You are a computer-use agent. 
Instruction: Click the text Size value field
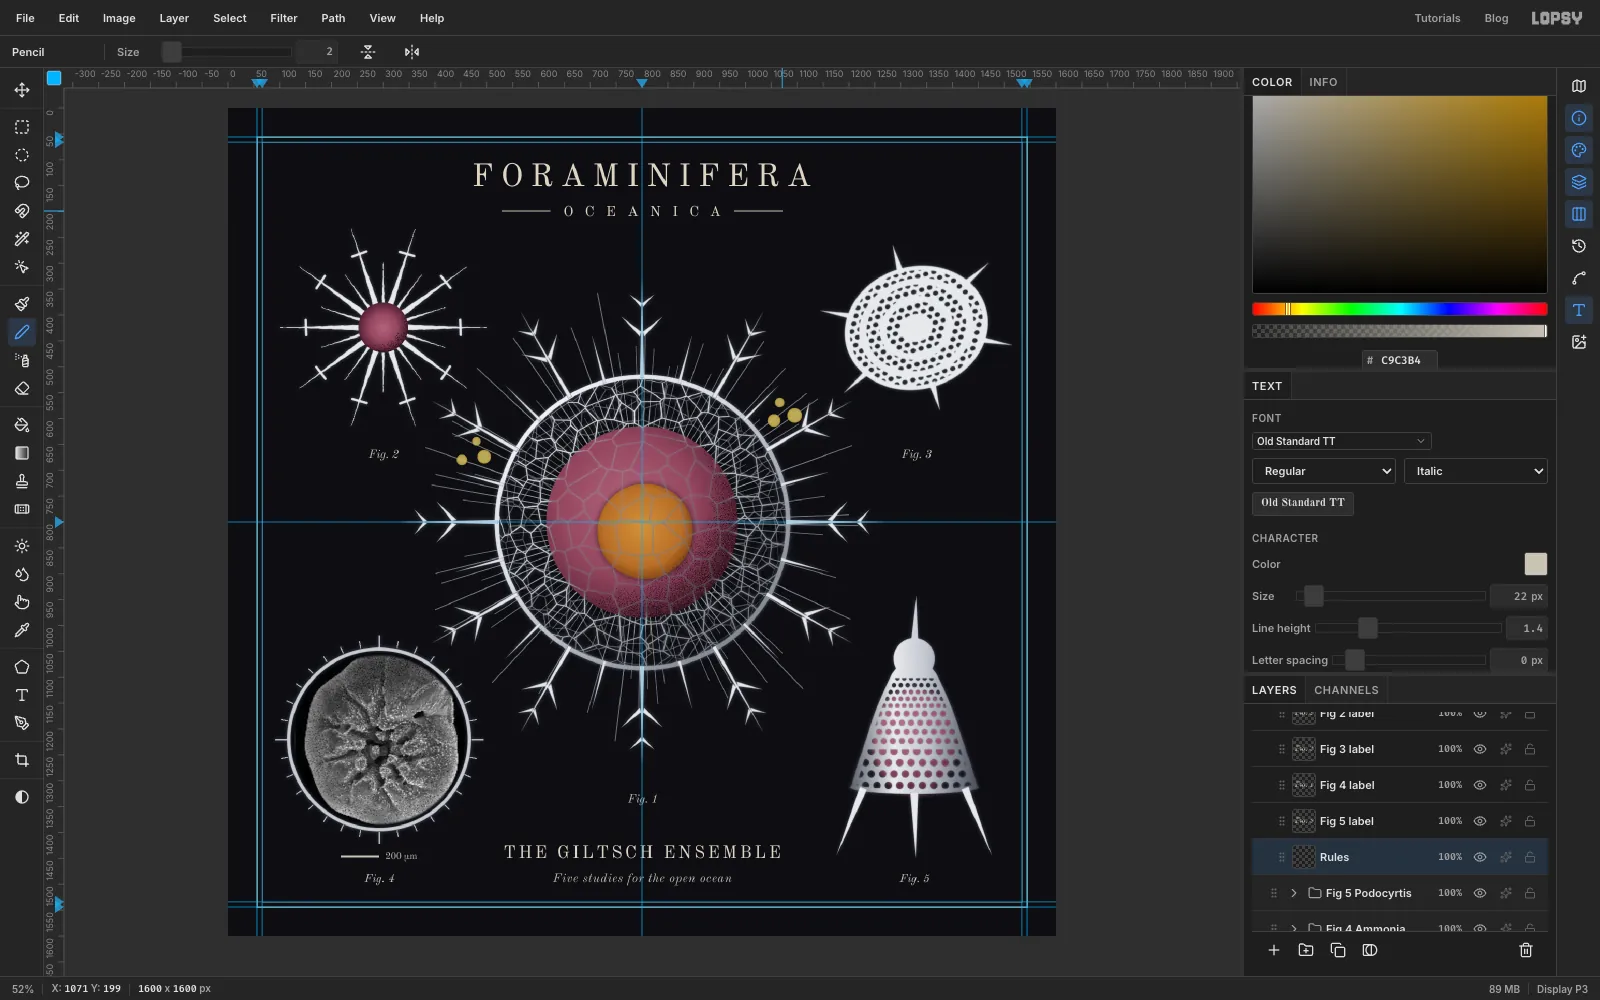1518,596
